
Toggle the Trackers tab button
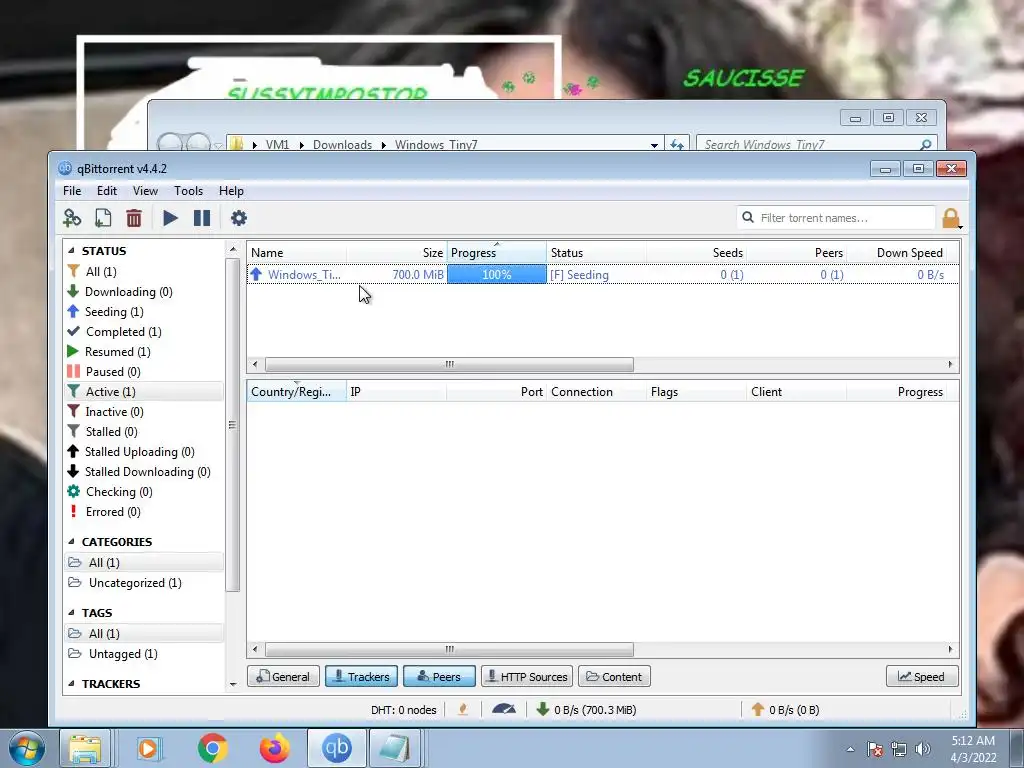pos(361,677)
